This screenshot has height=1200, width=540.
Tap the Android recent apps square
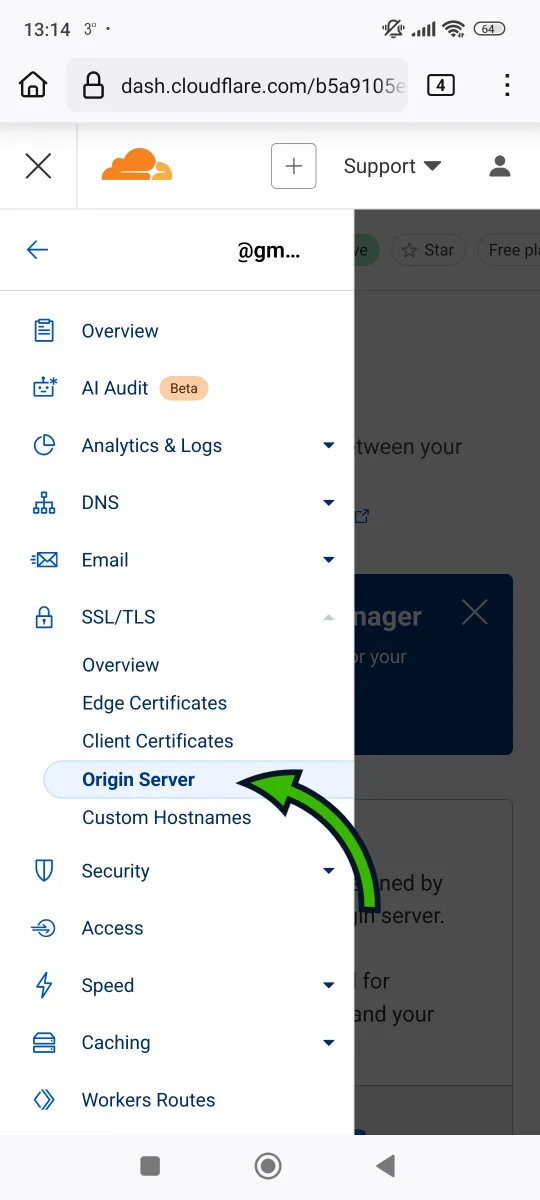pyautogui.click(x=150, y=1165)
